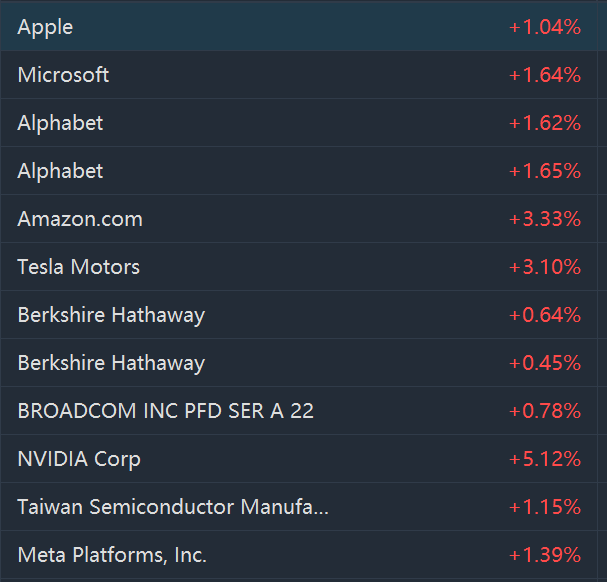Click Tesla Motors' +3.10% change value

coord(544,267)
